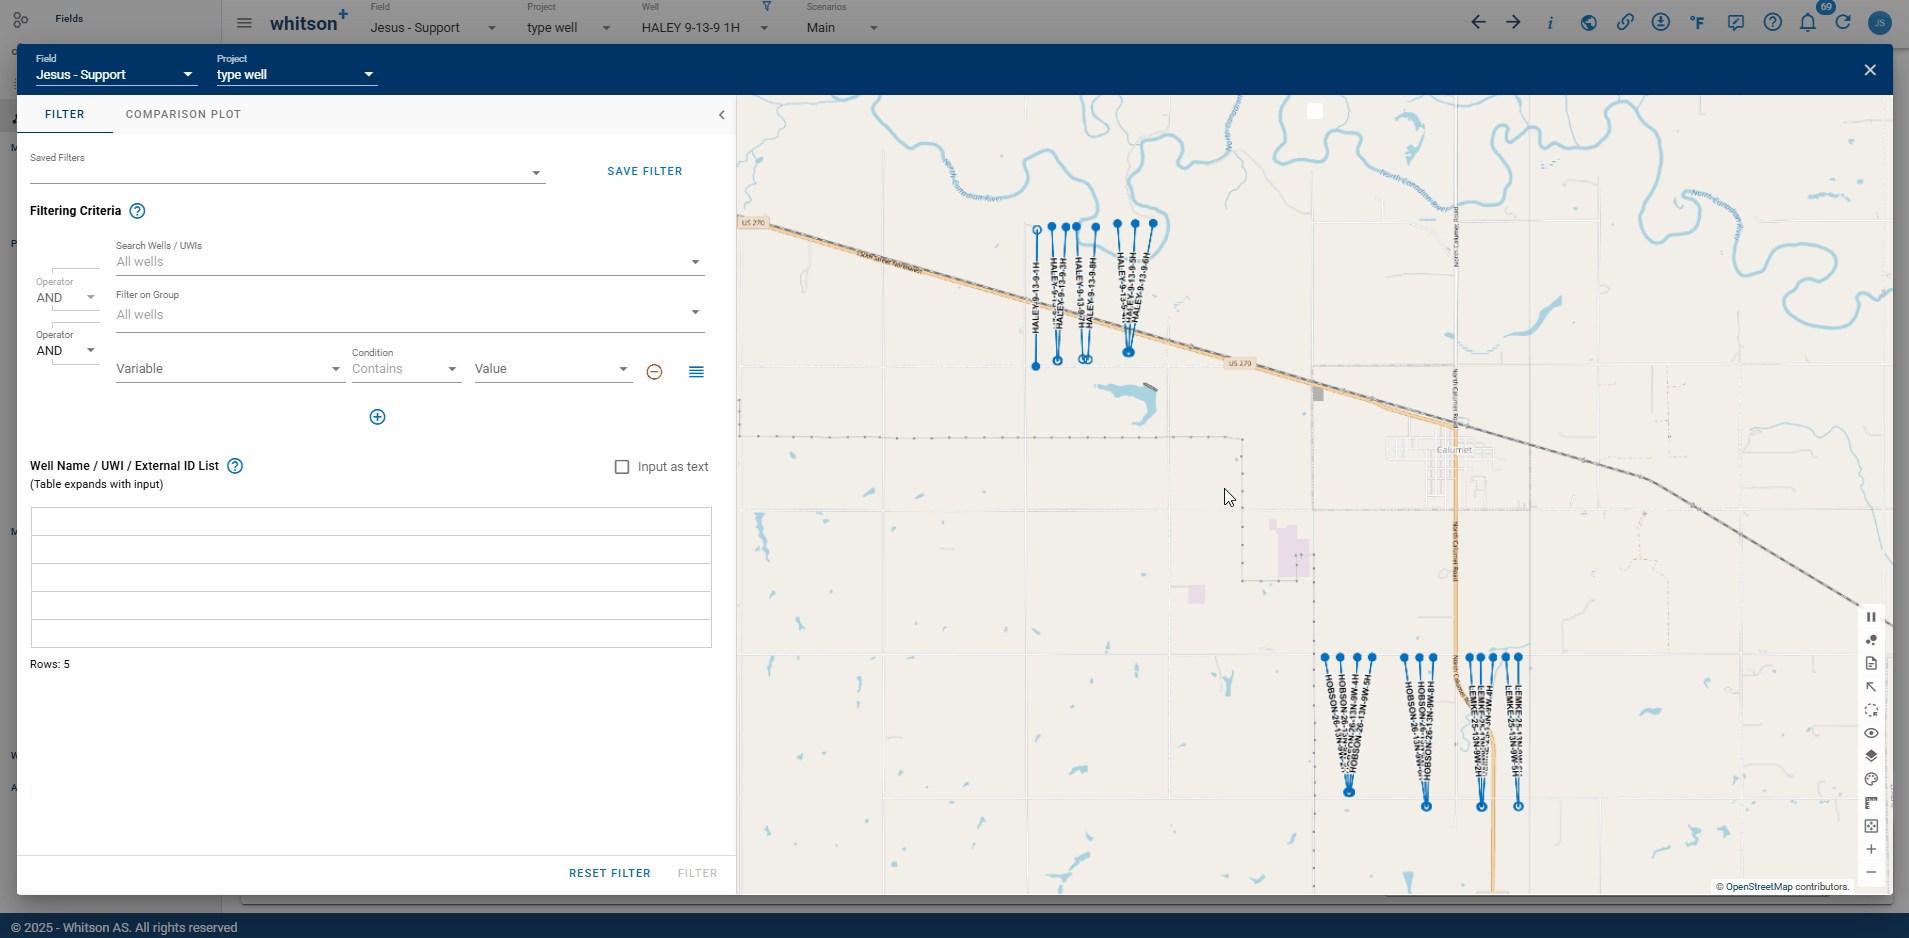Click the ruler measure tool
The width and height of the screenshot is (1909, 938).
[1871, 803]
